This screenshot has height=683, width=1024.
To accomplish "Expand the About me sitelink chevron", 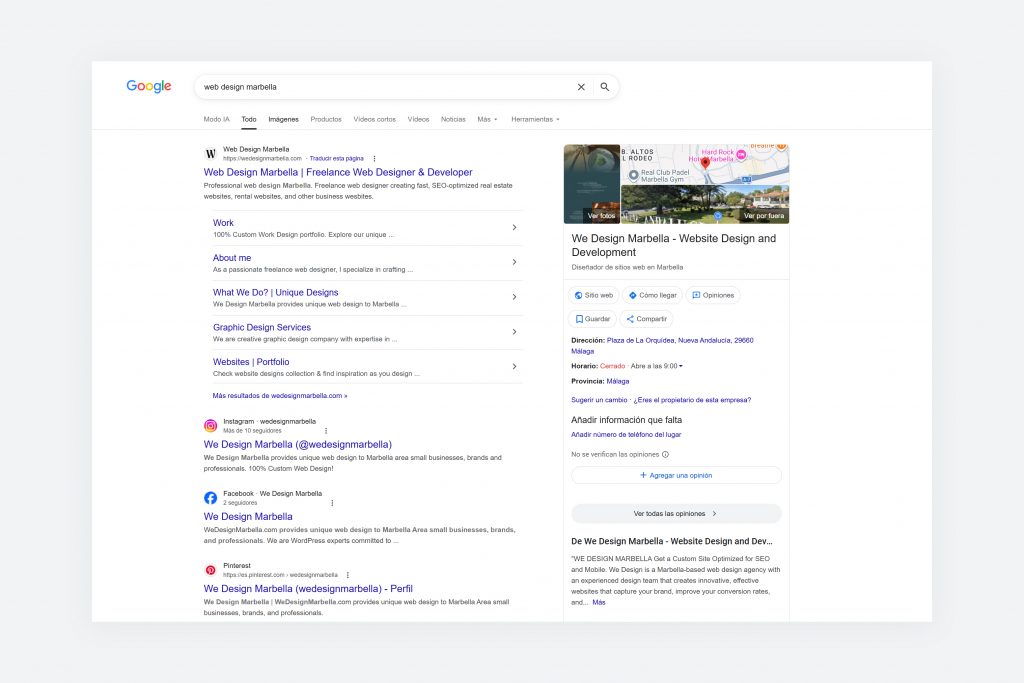I will 514,262.
